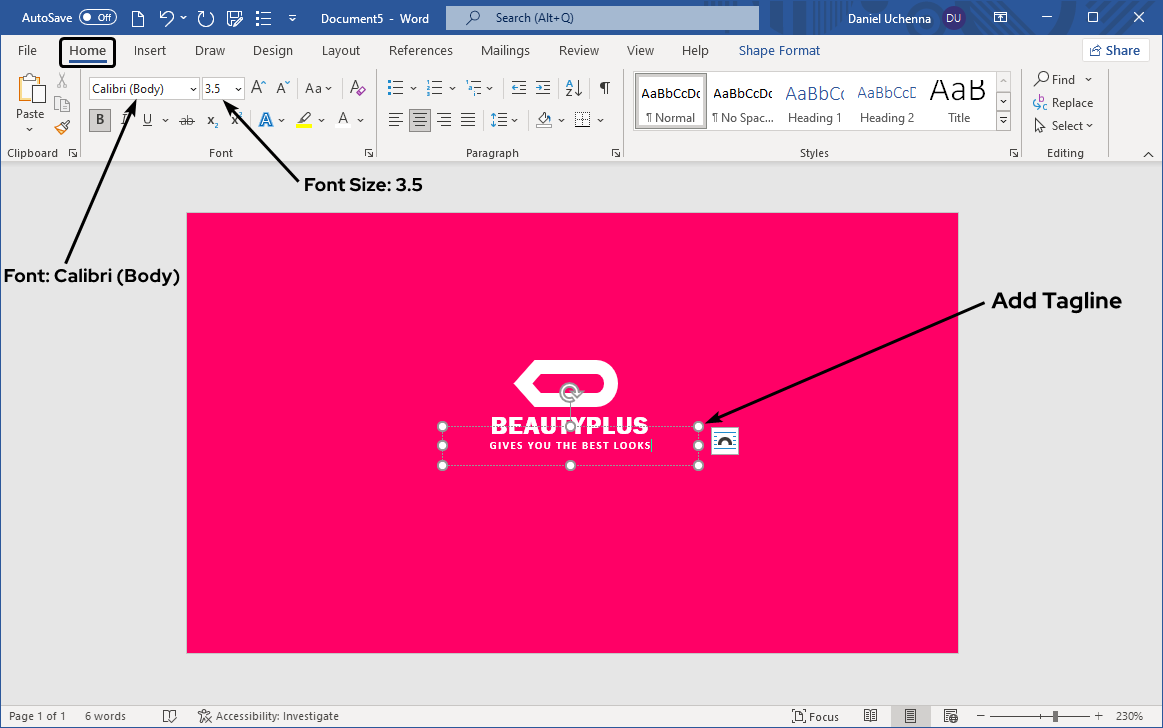Switch to the Insert tab

[x=150, y=50]
